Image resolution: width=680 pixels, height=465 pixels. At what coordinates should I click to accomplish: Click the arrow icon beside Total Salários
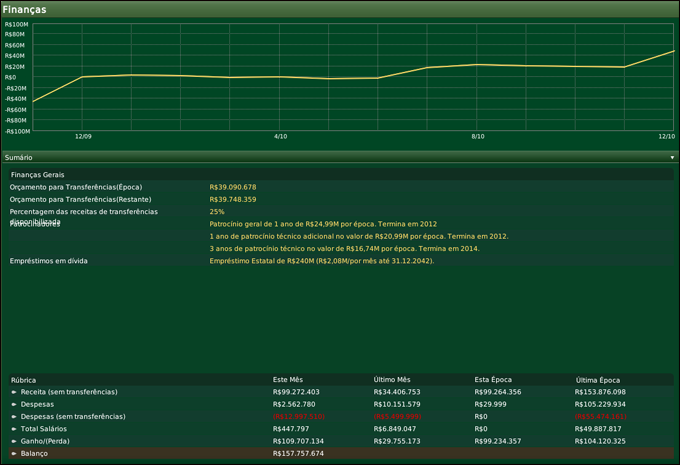click(x=14, y=428)
